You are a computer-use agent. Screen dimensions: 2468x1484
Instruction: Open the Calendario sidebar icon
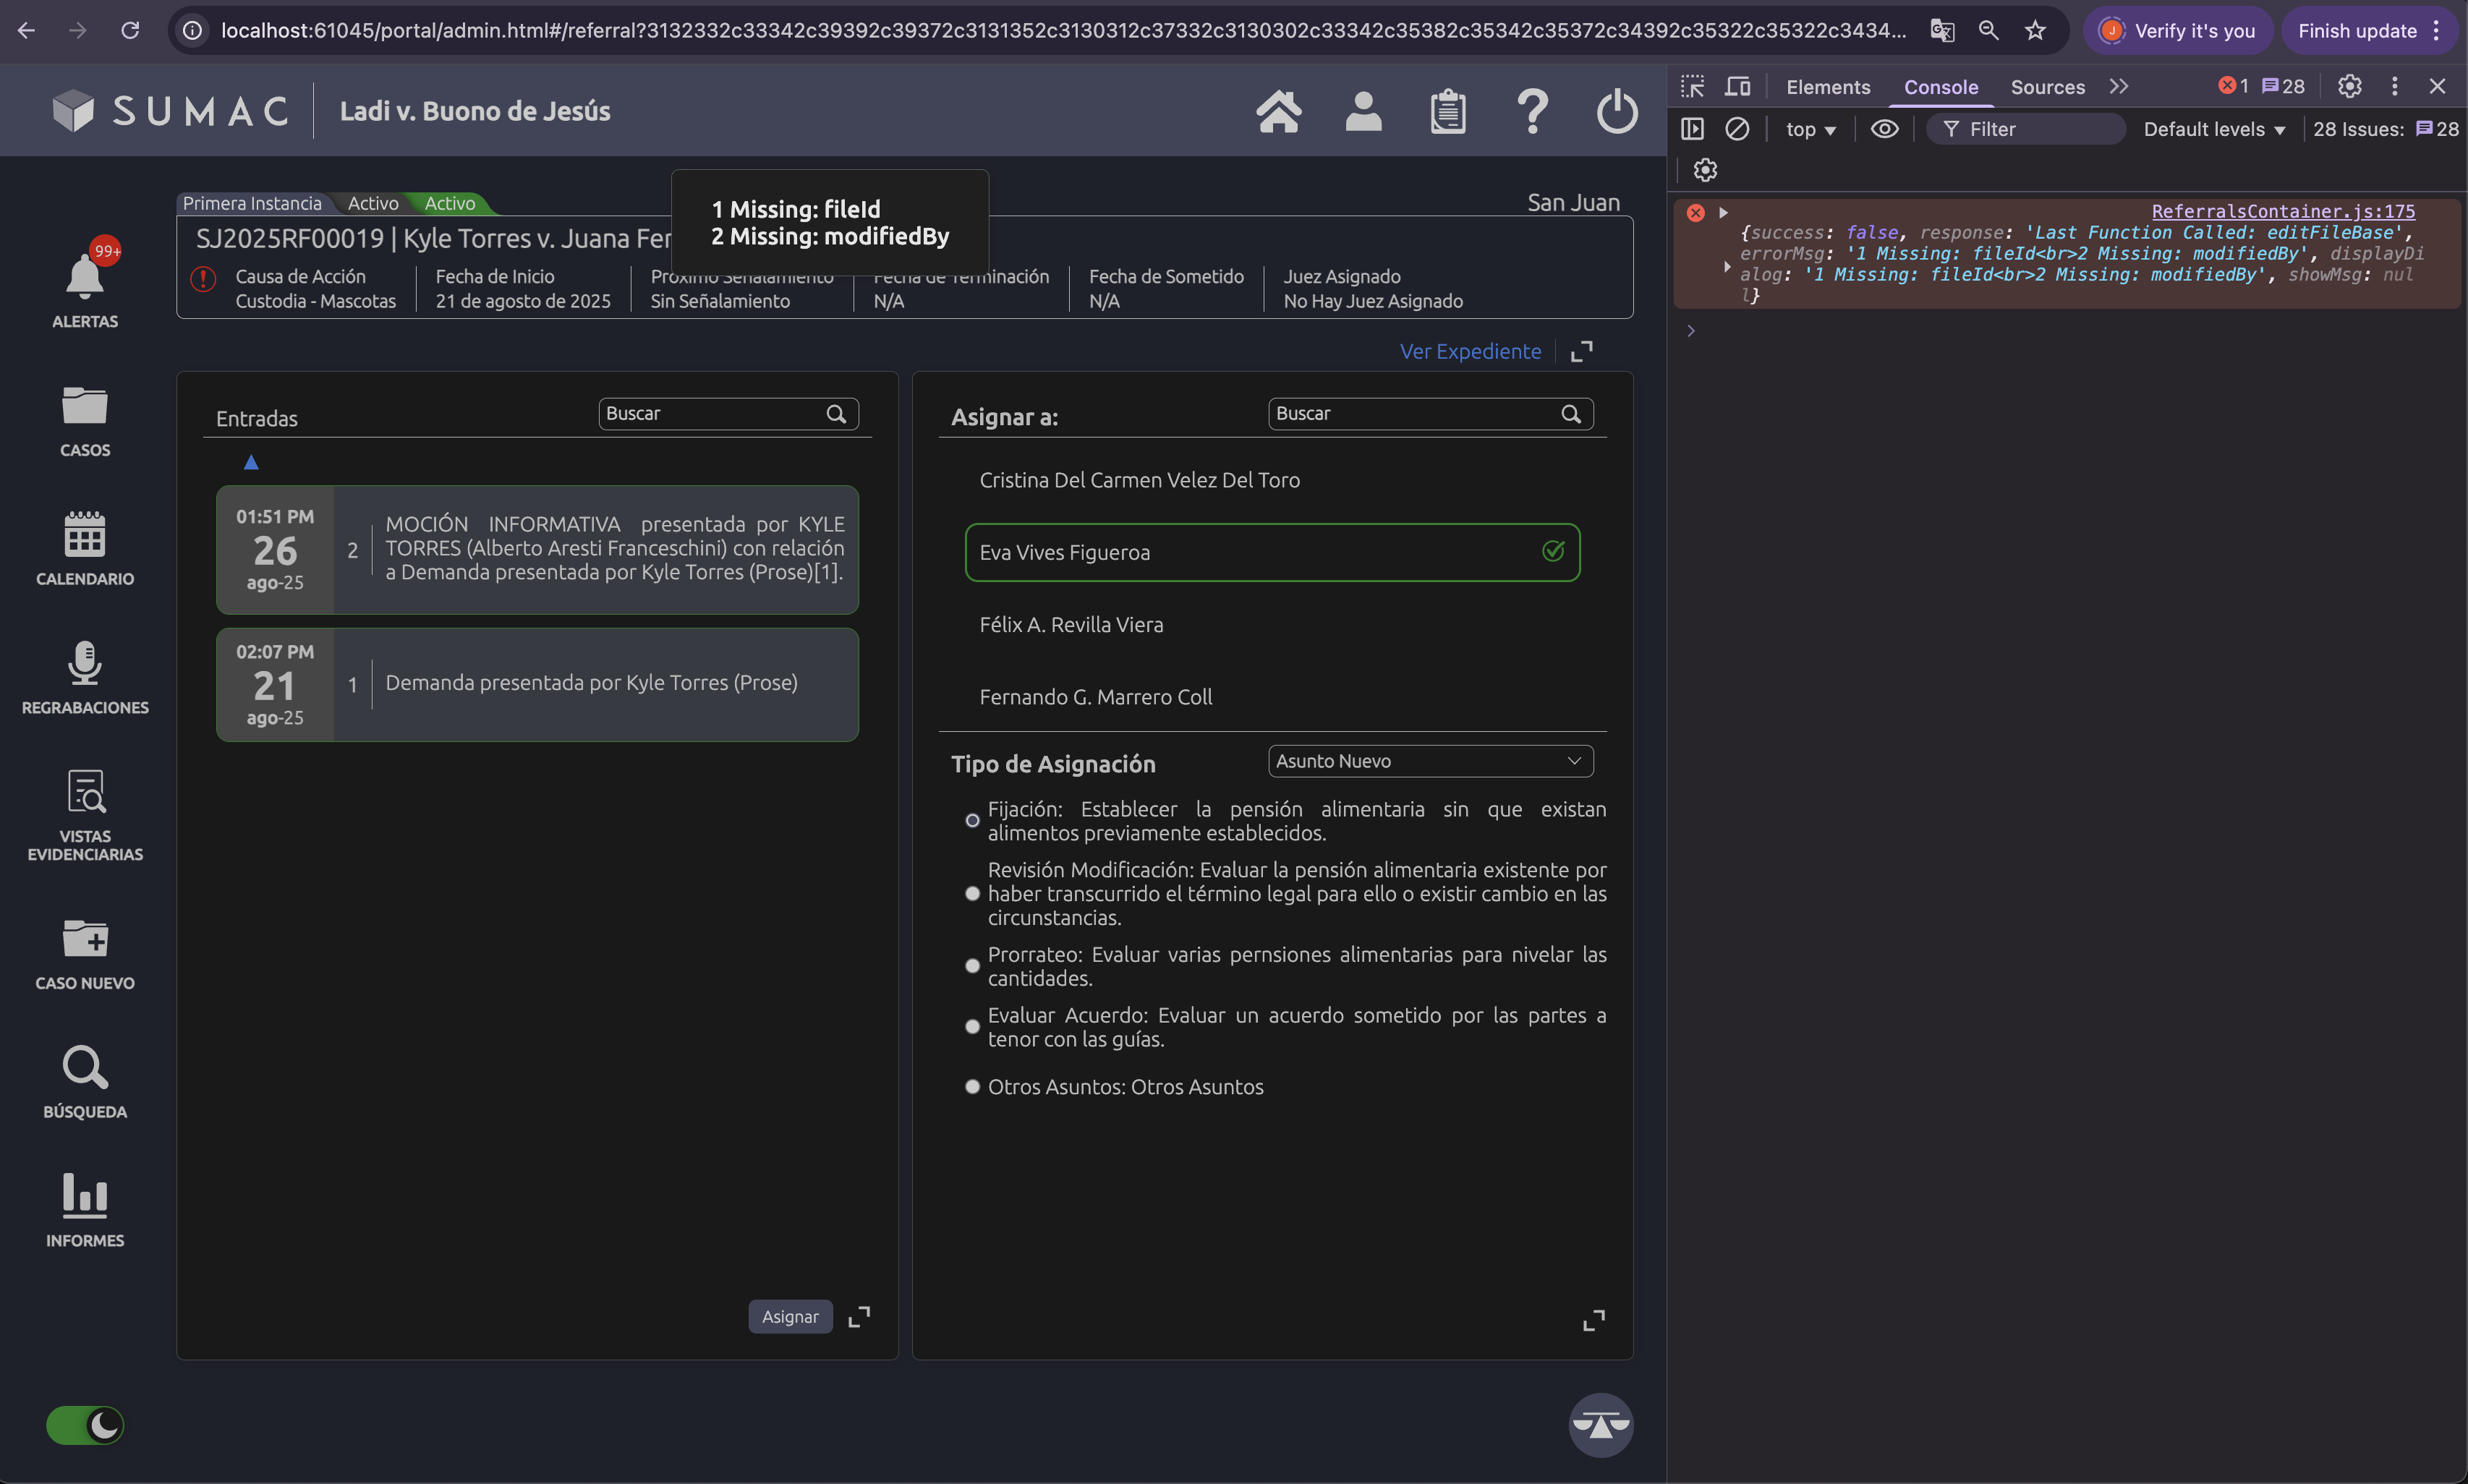coord(85,534)
